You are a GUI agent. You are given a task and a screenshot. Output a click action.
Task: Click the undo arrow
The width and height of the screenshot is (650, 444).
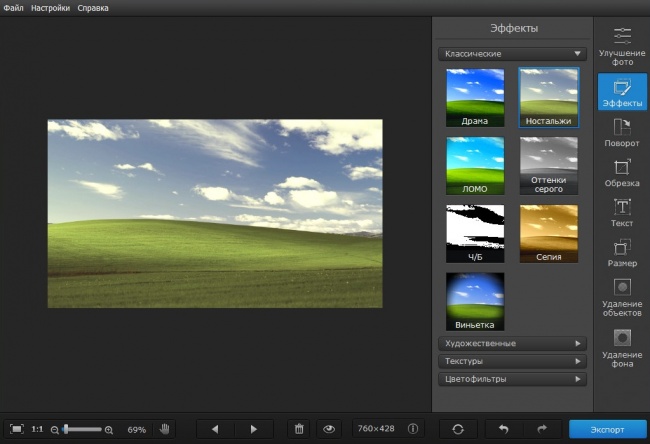point(504,429)
